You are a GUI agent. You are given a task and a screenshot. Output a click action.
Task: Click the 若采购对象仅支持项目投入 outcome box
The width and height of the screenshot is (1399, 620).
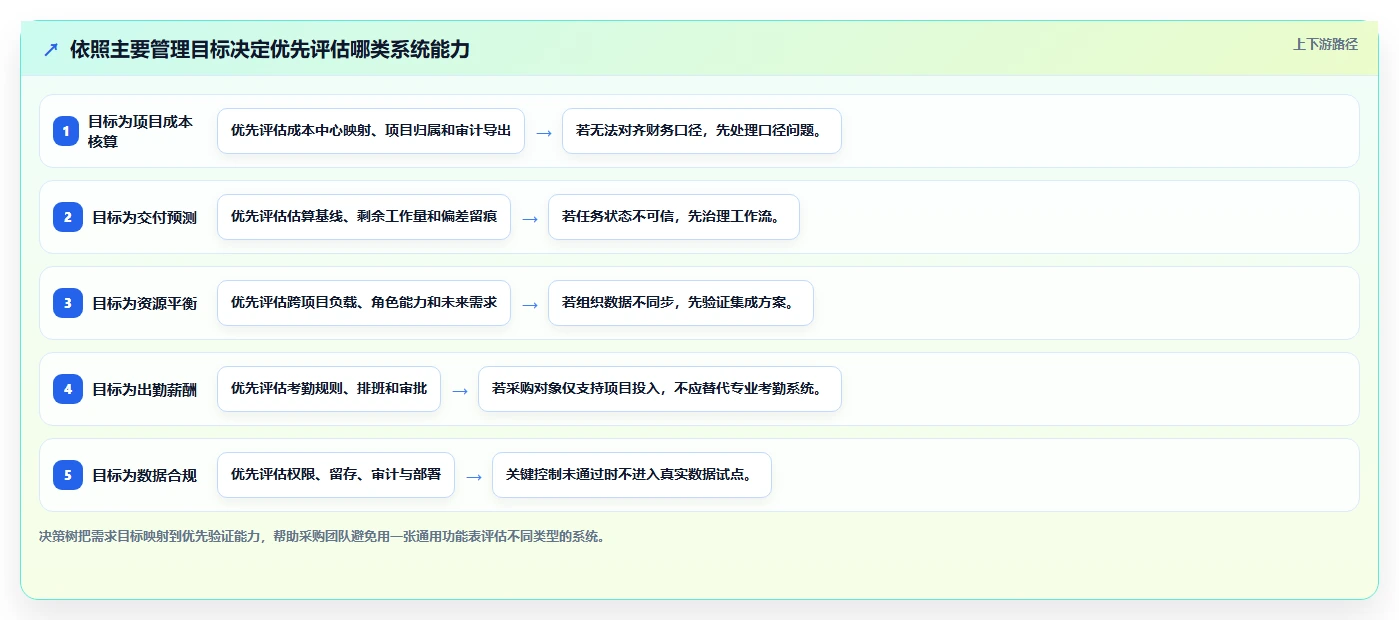[x=660, y=389]
